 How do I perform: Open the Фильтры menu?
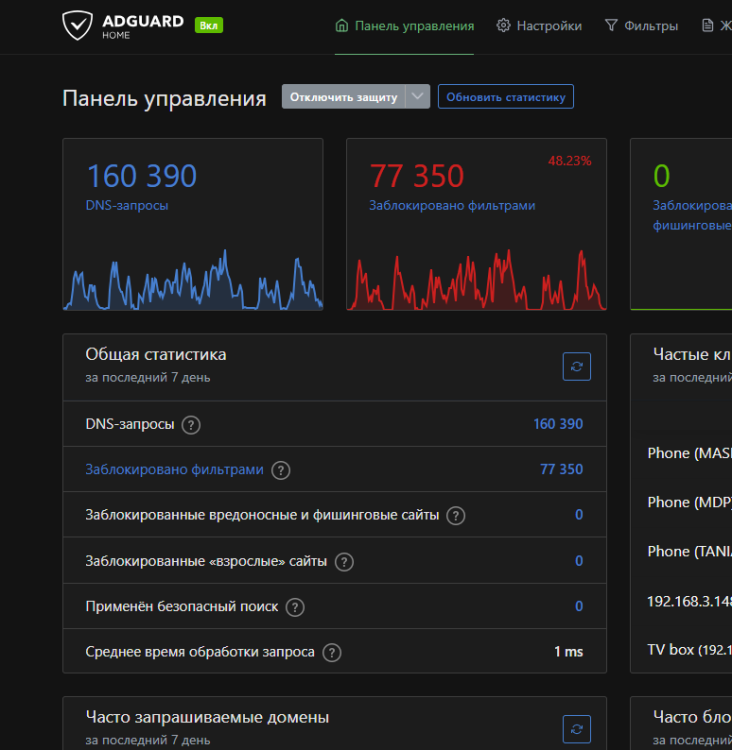641,26
